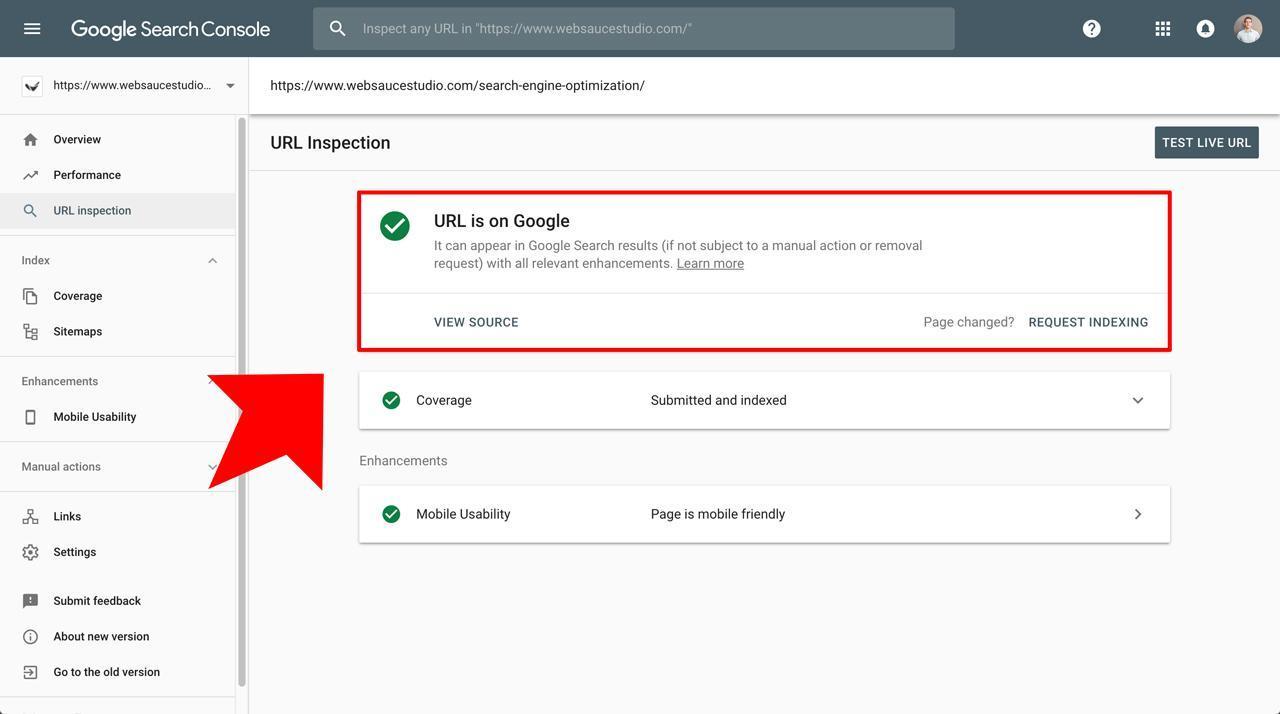This screenshot has width=1280, height=714.
Task: Click the Submit feedback icon
Action: point(31,601)
